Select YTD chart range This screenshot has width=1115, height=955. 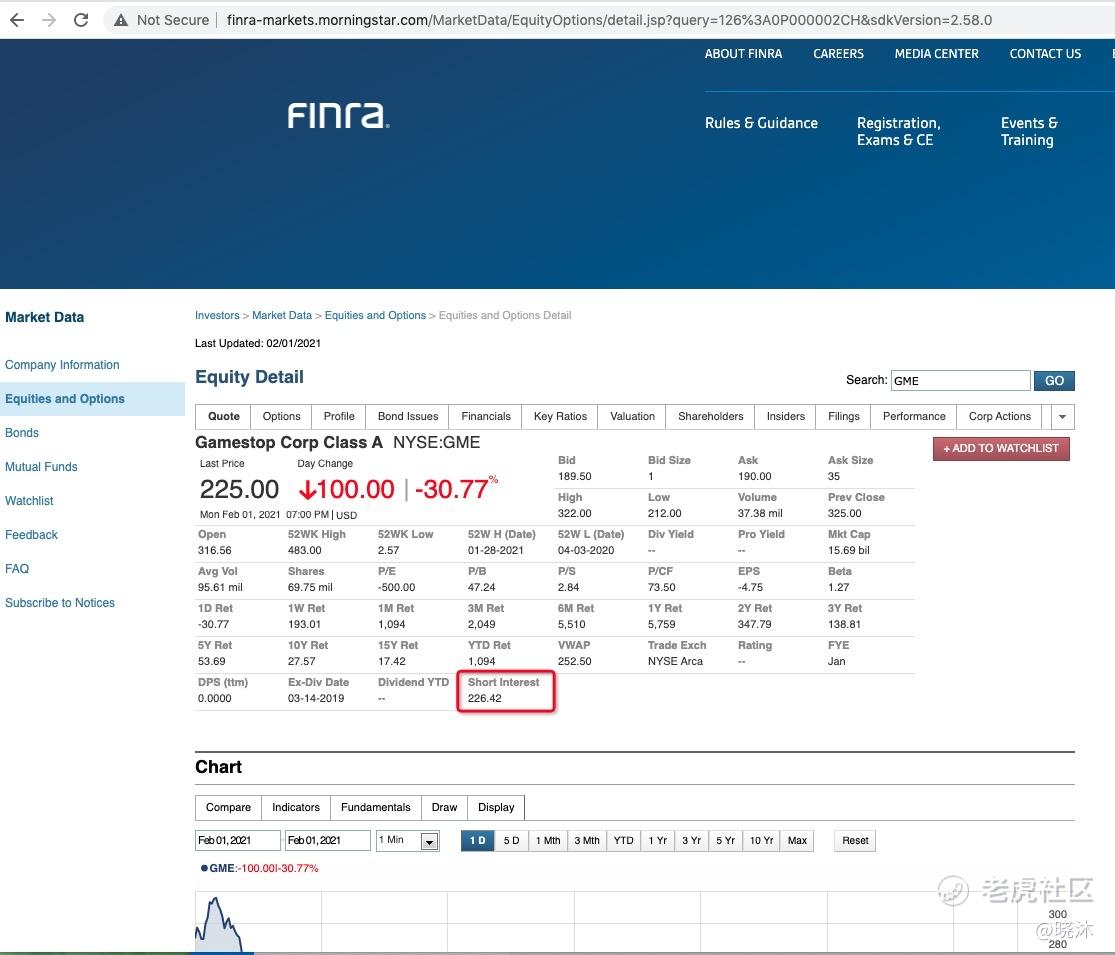coord(624,841)
